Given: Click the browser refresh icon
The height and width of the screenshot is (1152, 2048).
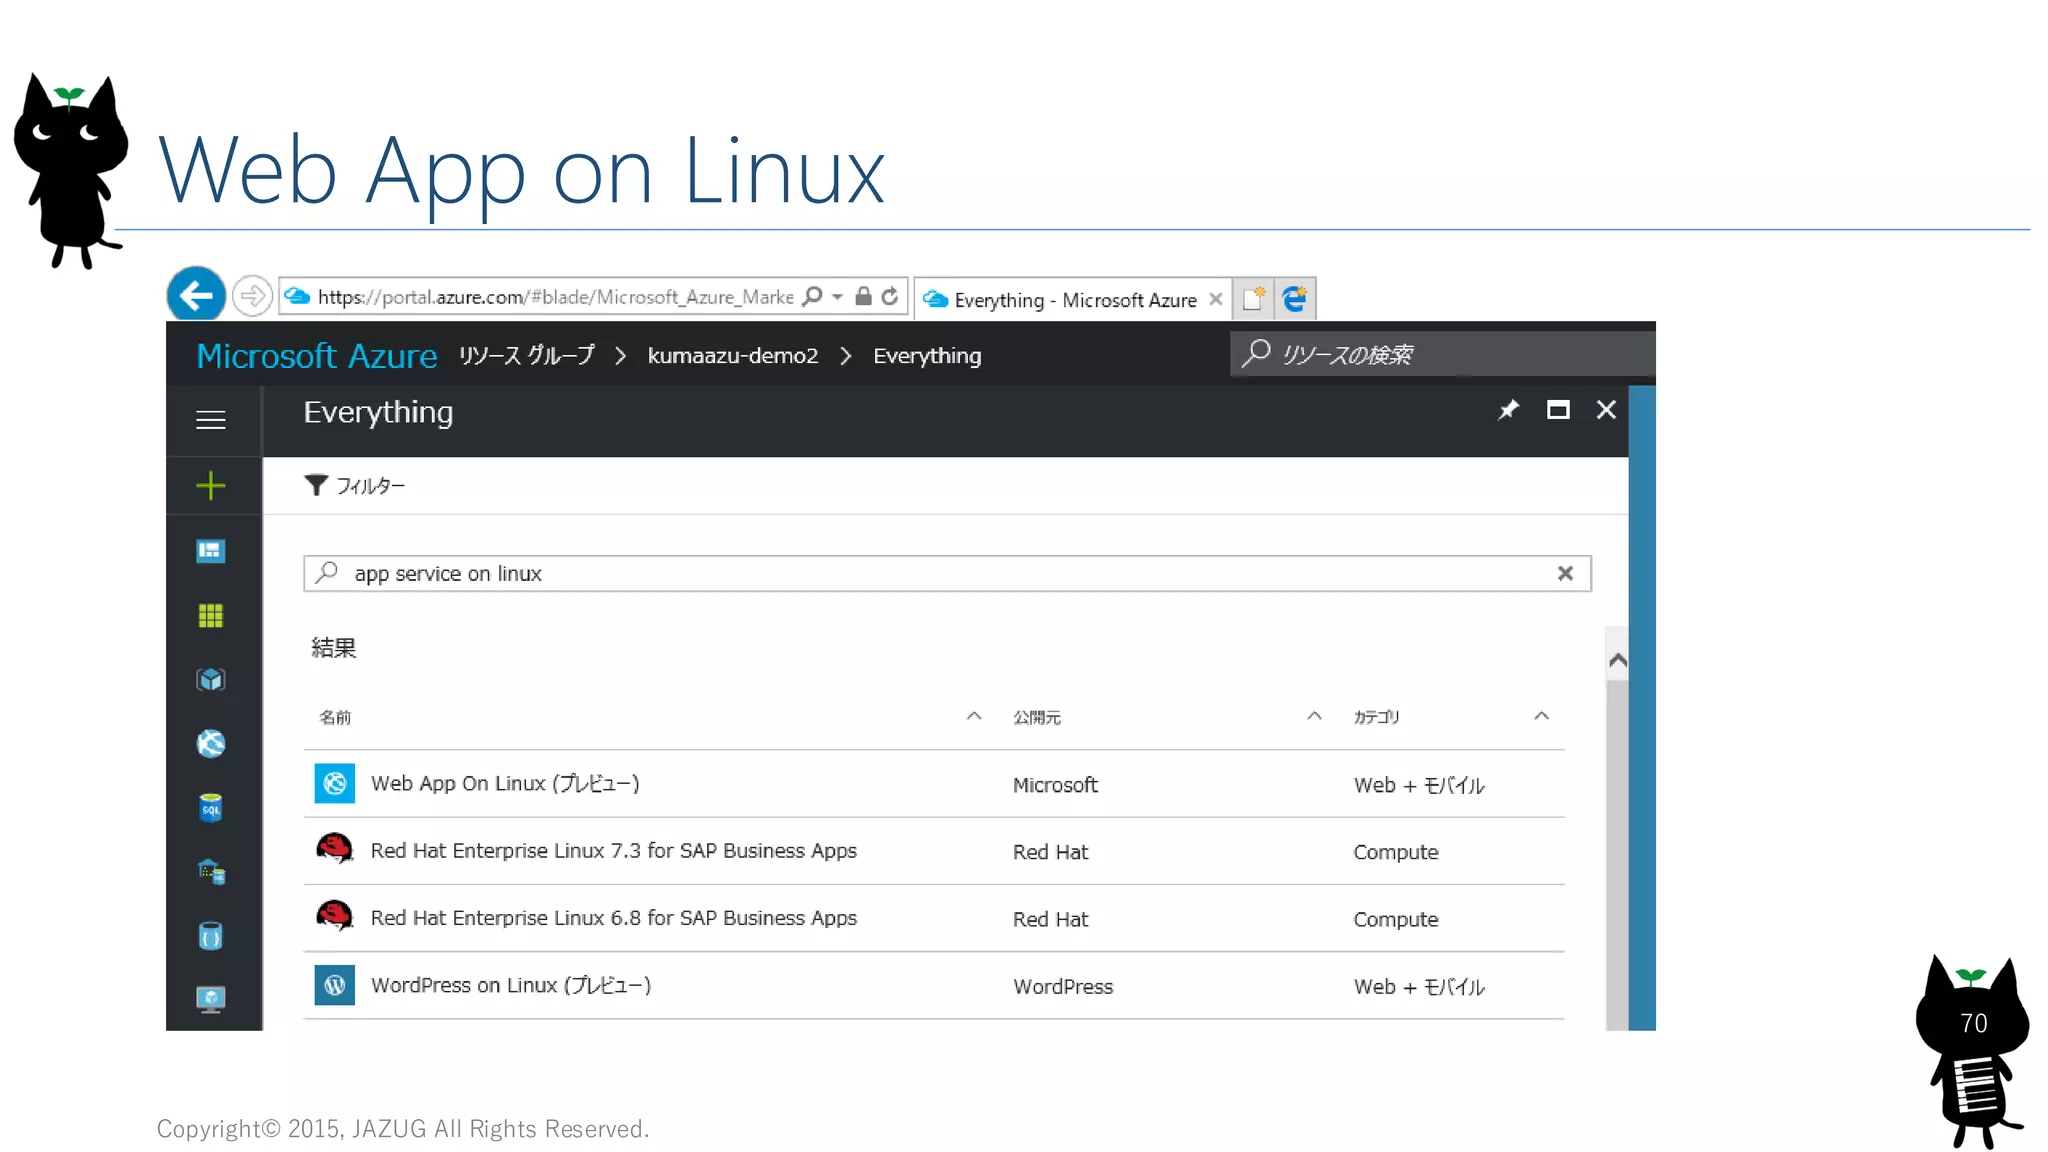Looking at the screenshot, I should pyautogui.click(x=890, y=296).
